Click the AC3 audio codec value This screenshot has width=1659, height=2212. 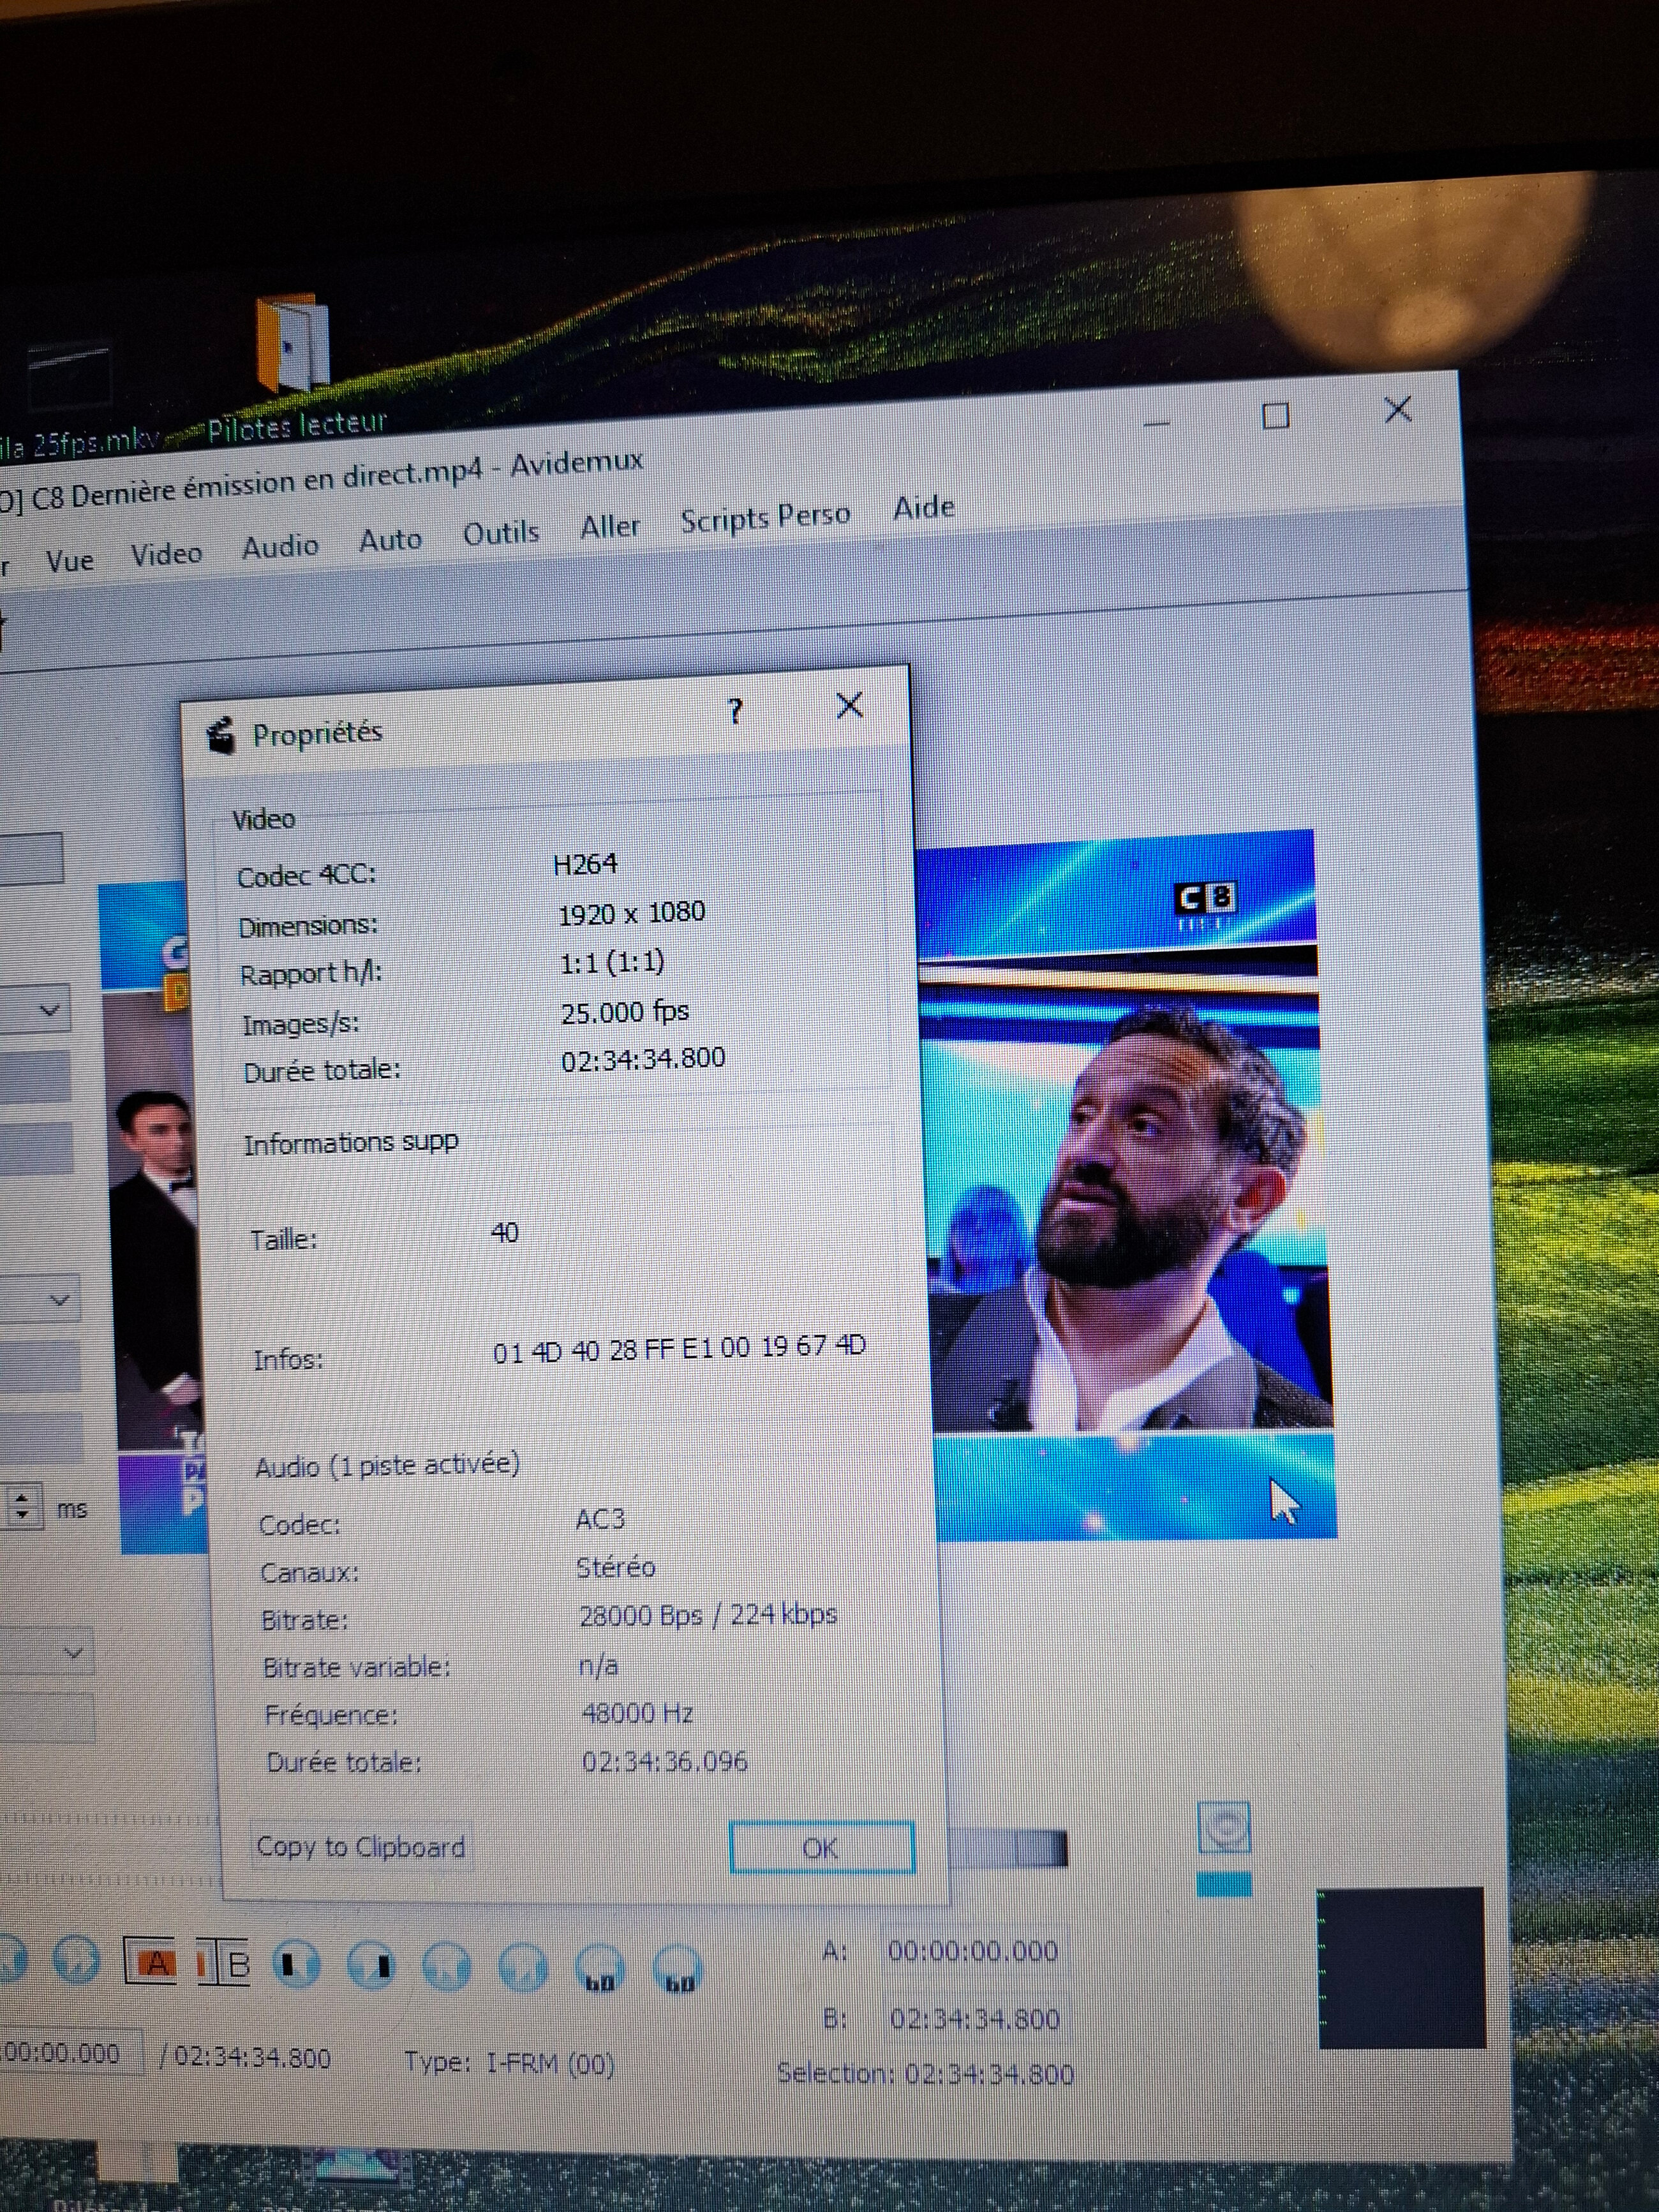tap(600, 1519)
